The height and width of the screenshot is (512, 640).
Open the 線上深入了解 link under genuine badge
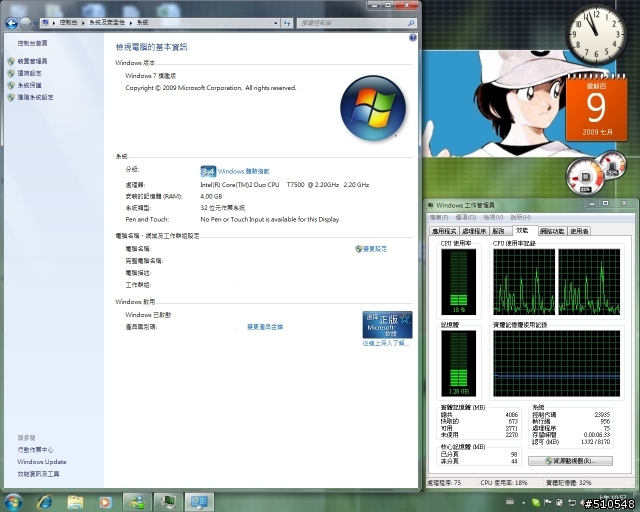(x=386, y=343)
